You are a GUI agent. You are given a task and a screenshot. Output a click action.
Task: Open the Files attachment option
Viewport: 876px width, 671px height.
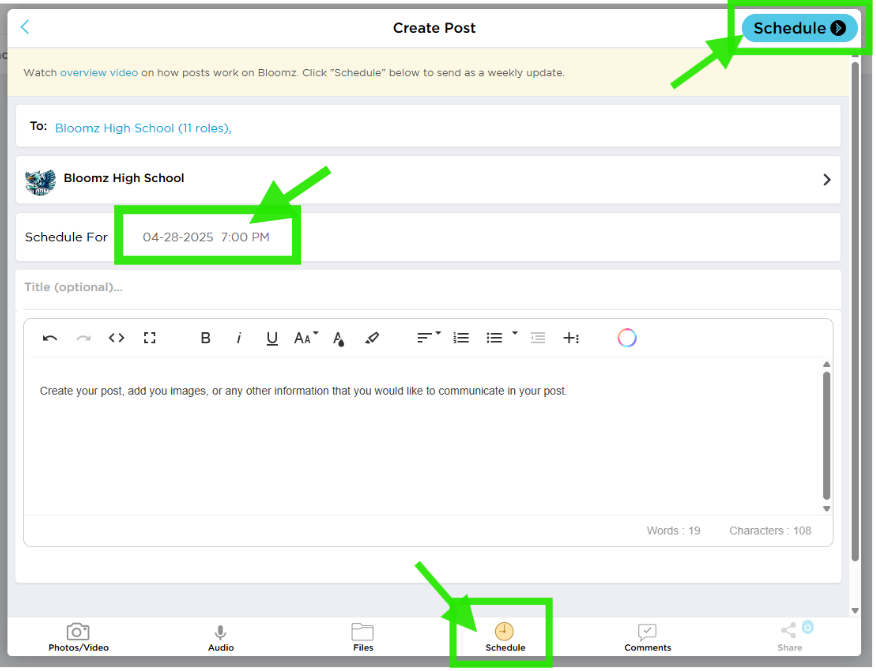[363, 638]
